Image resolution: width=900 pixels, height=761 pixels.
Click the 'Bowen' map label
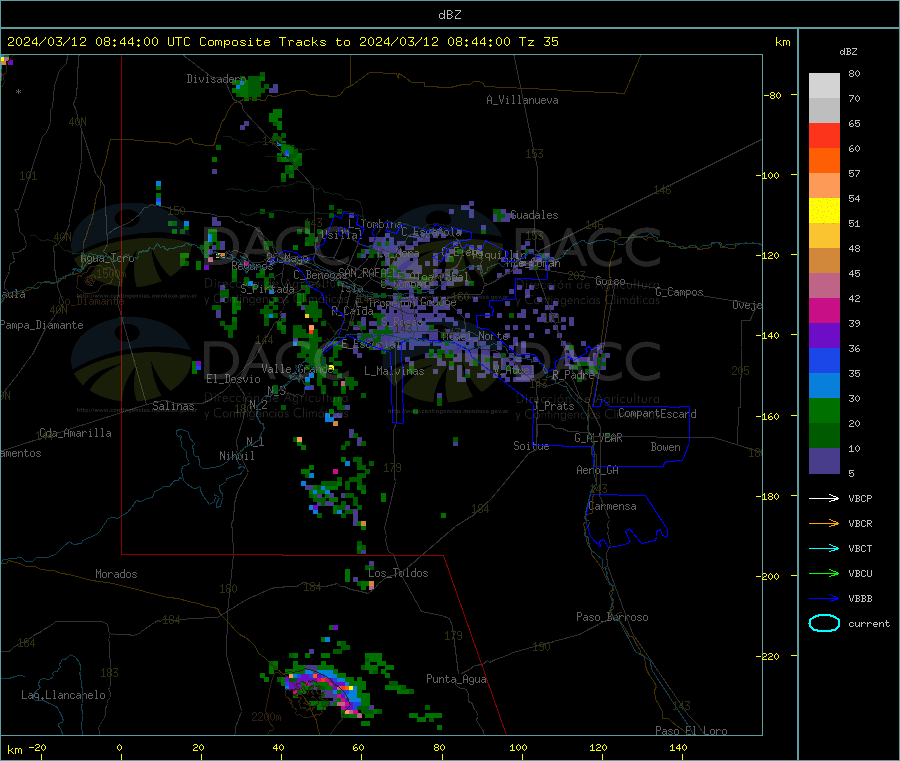click(x=665, y=447)
